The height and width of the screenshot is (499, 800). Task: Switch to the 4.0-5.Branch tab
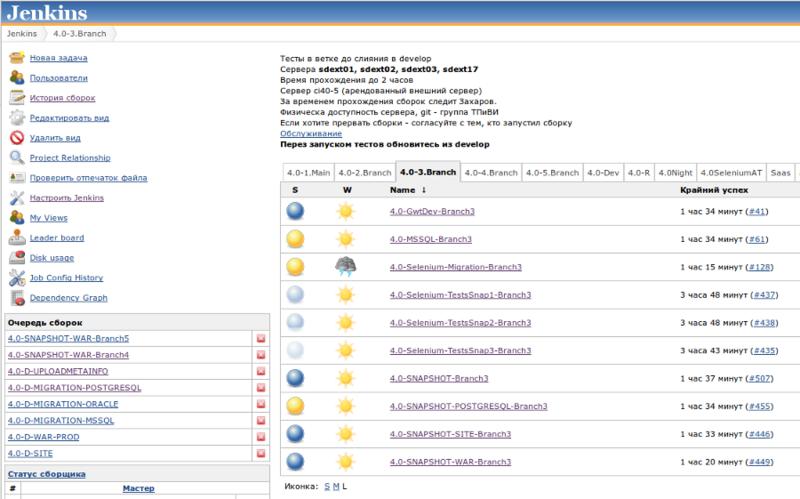pyautogui.click(x=553, y=173)
